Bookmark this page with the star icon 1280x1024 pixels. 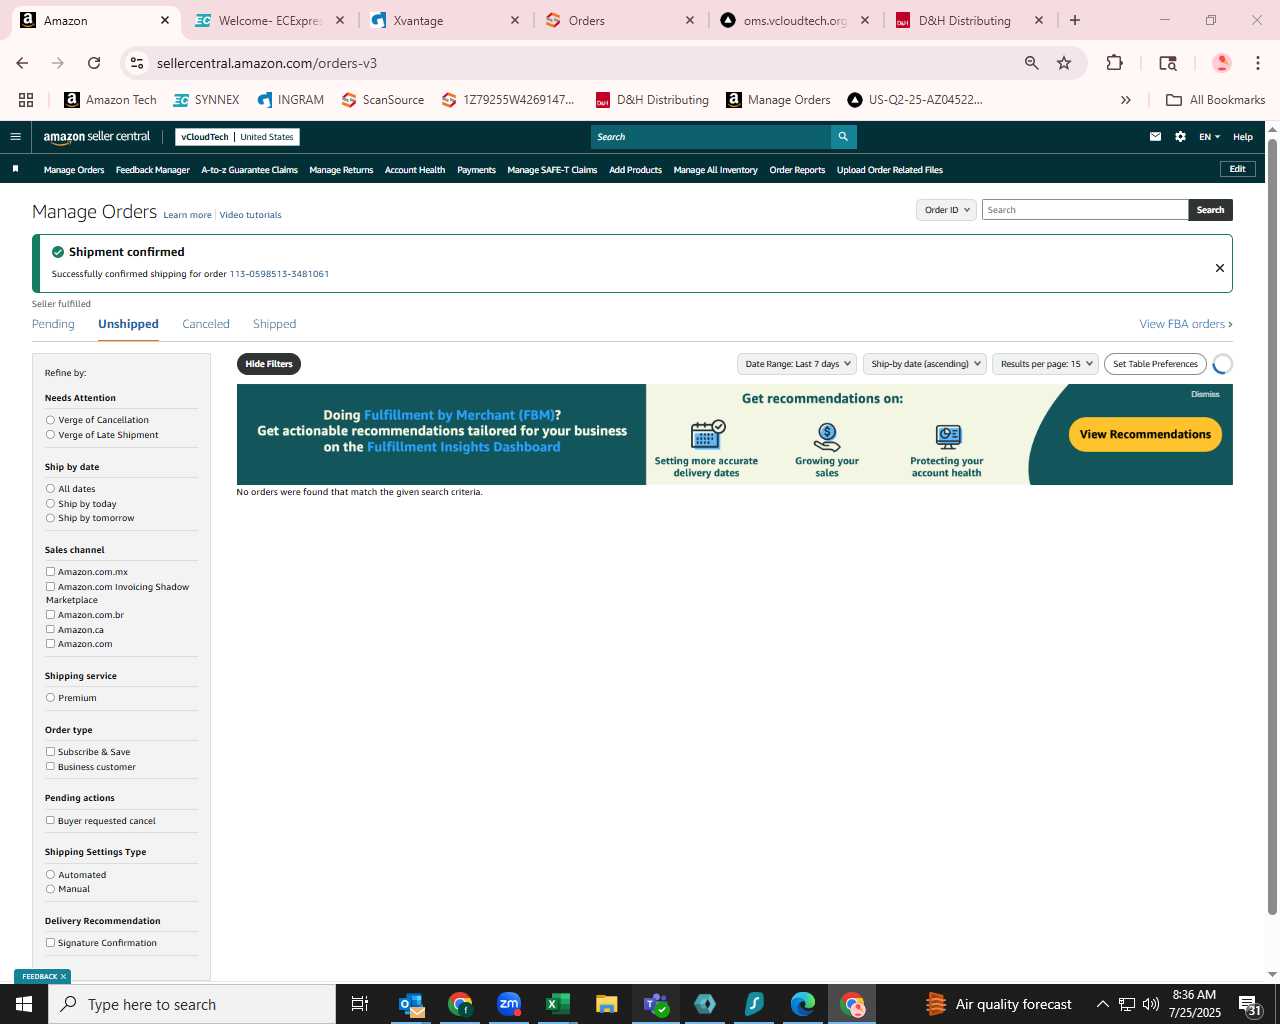click(x=1064, y=63)
